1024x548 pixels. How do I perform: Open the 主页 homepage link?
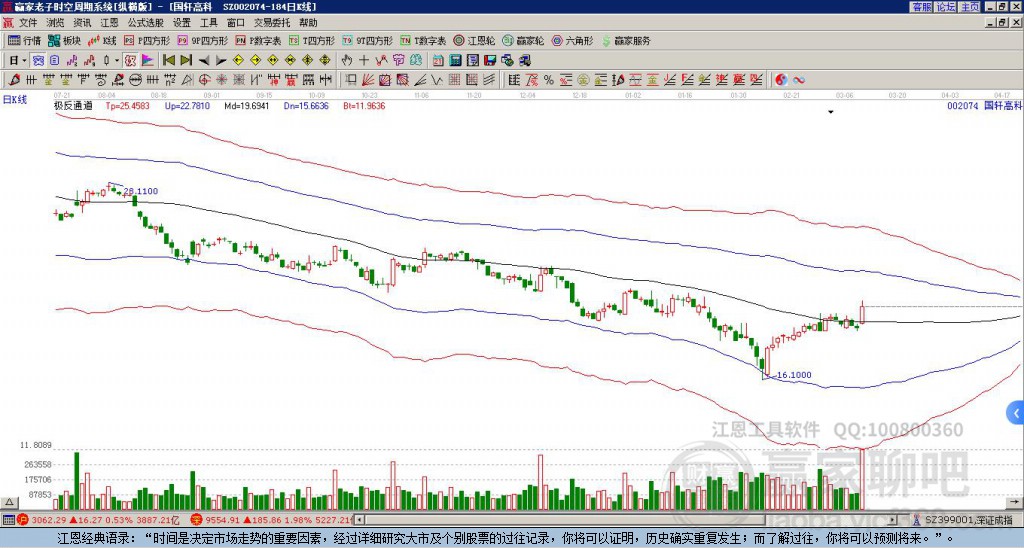coord(969,7)
